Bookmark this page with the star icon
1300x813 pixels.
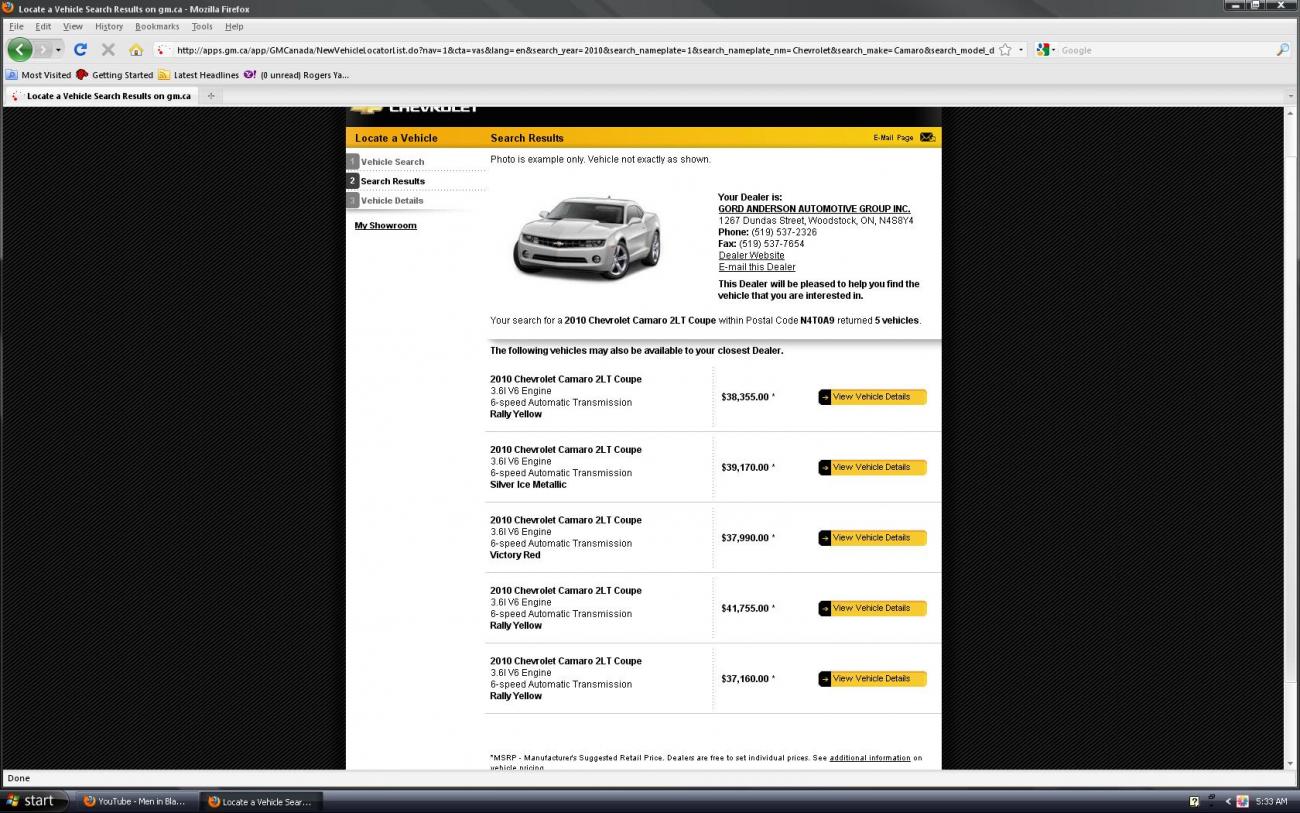(1005, 49)
